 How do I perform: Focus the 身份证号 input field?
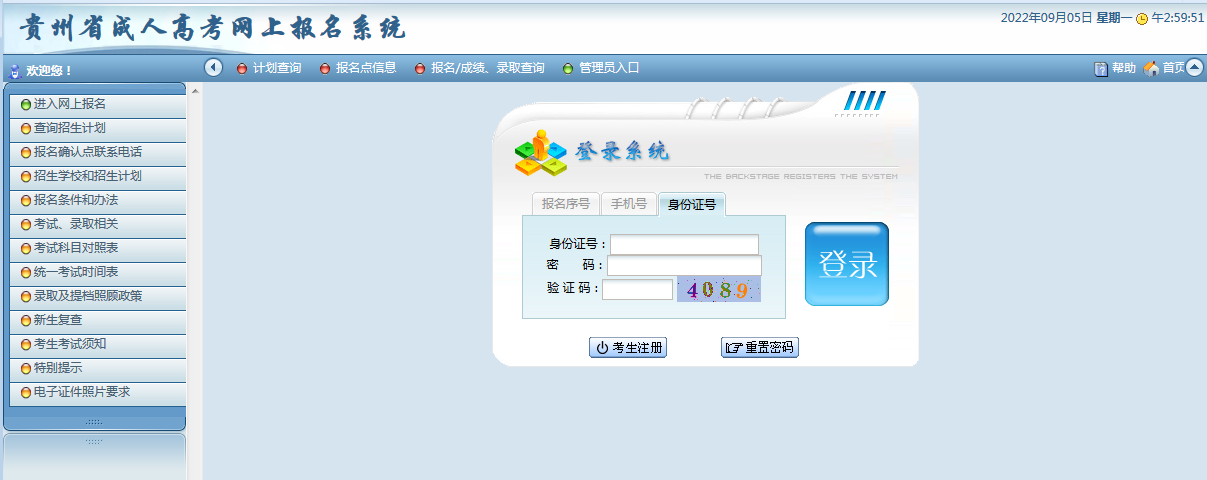coord(684,244)
